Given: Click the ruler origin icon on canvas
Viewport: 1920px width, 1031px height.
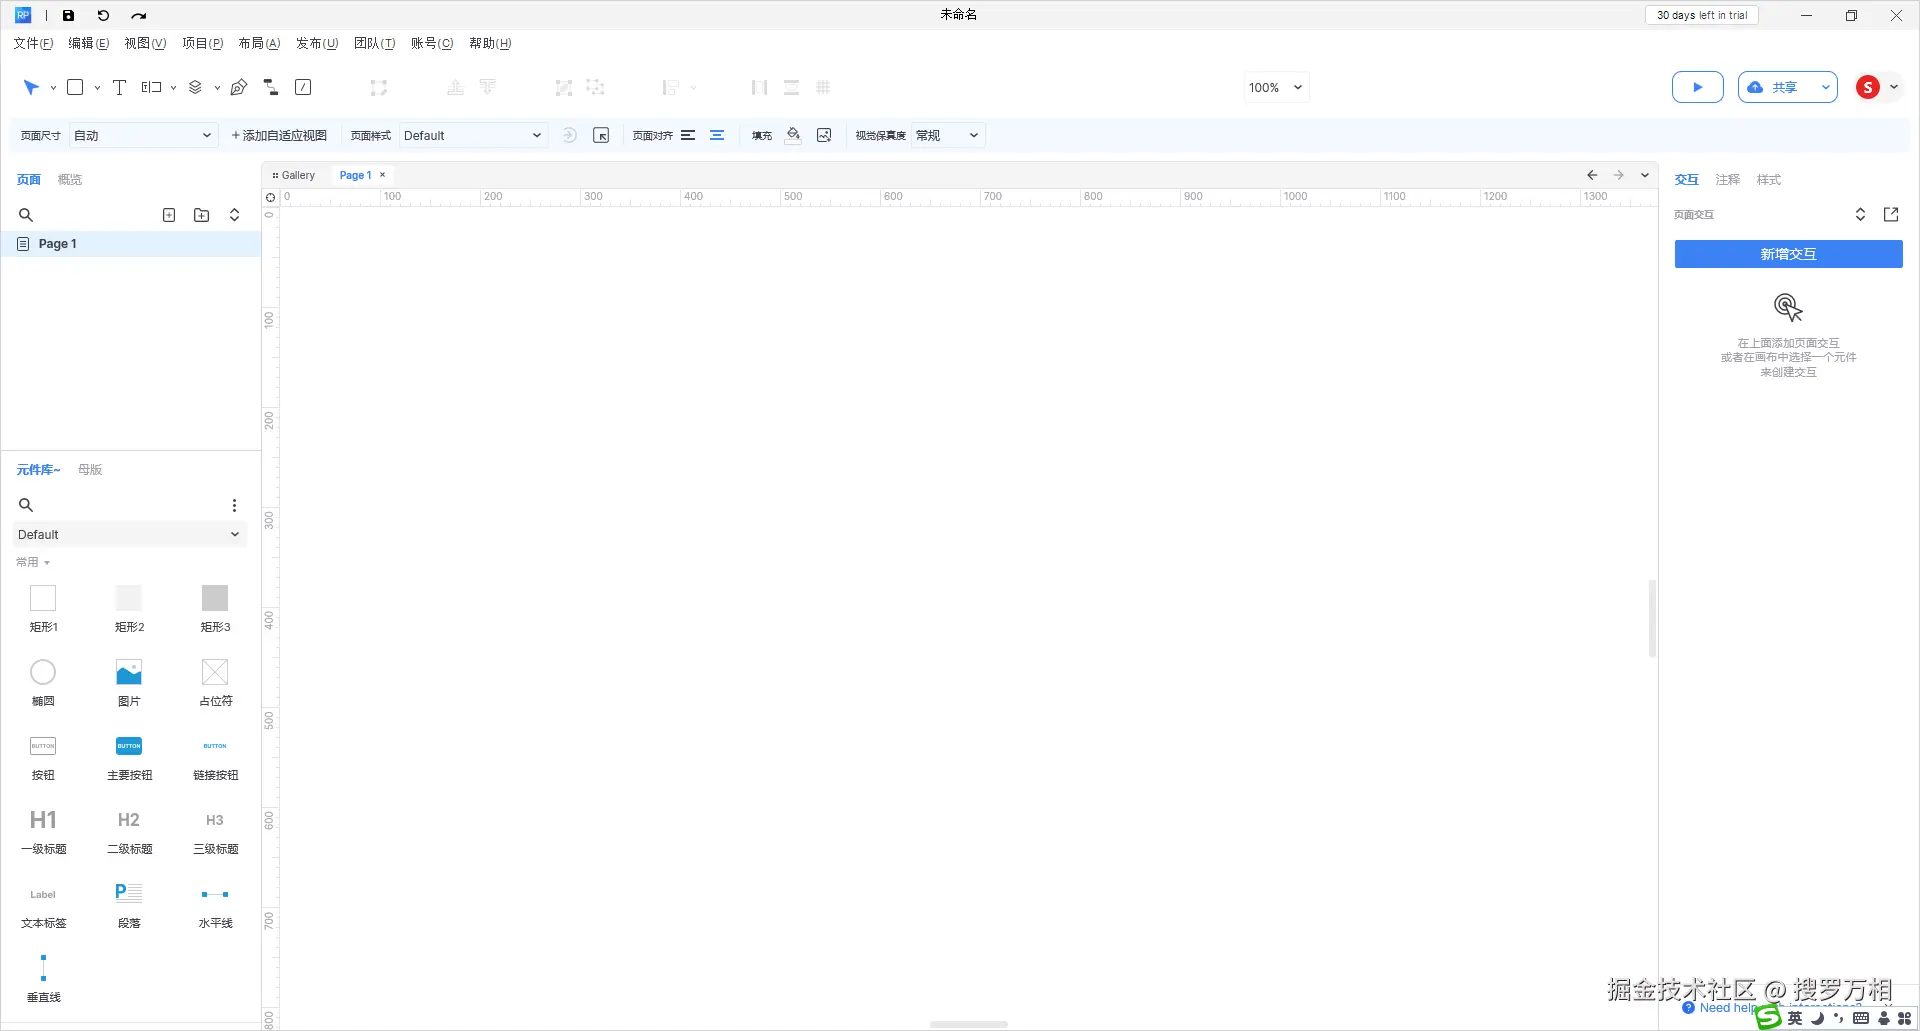Looking at the screenshot, I should [x=270, y=197].
